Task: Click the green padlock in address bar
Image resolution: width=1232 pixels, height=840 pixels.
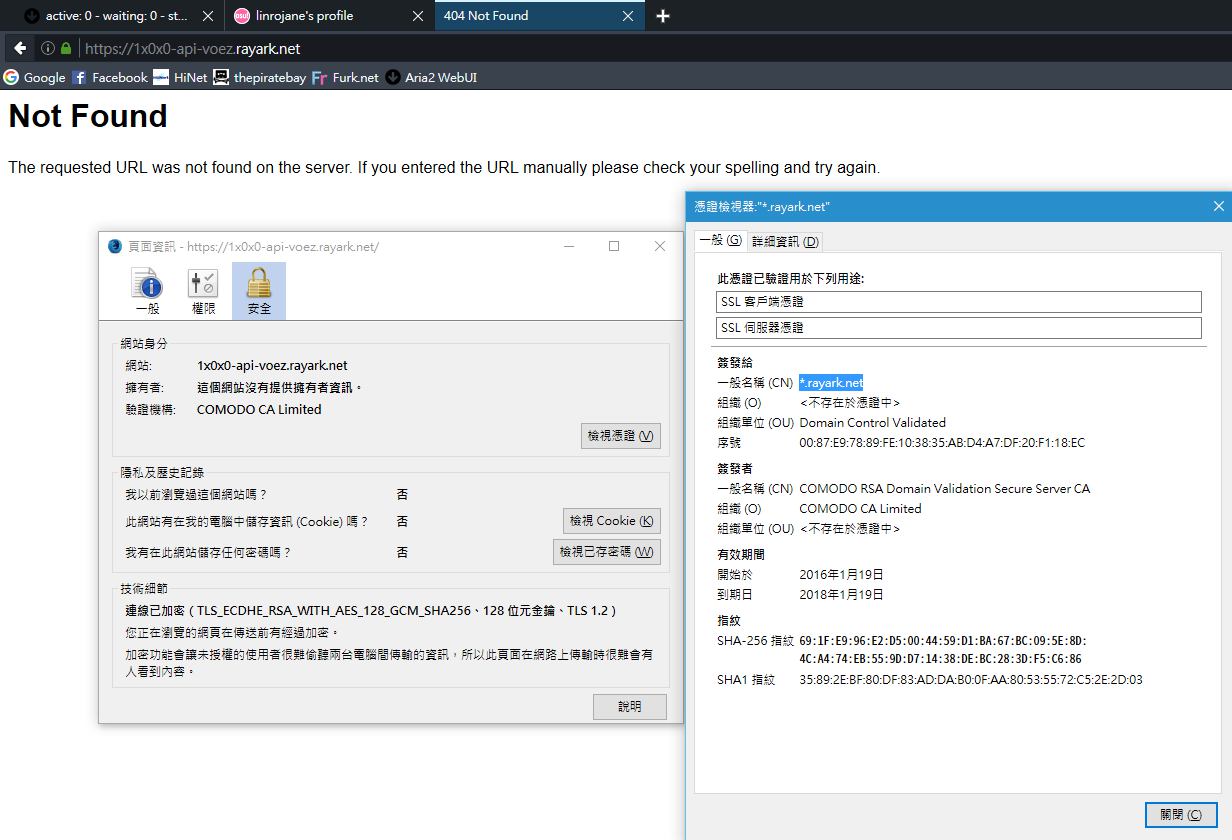Action: point(66,48)
